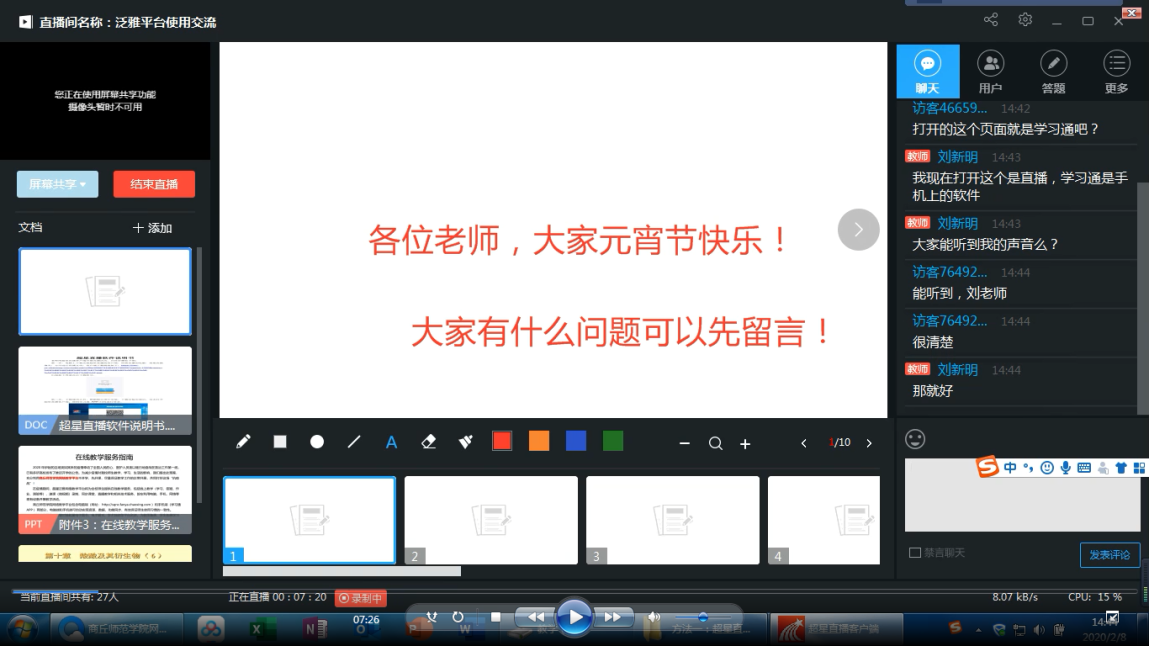Image resolution: width=1149 pixels, height=646 pixels.
Task: Click 发表评论 to post comment
Action: pos(1109,555)
